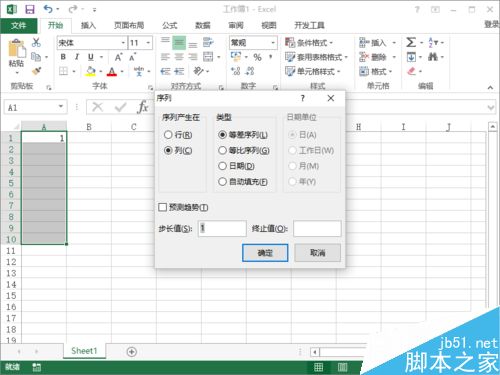The width and height of the screenshot is (500, 375).
Task: Select the 等差序列(L) linear radio button
Action: point(222,135)
